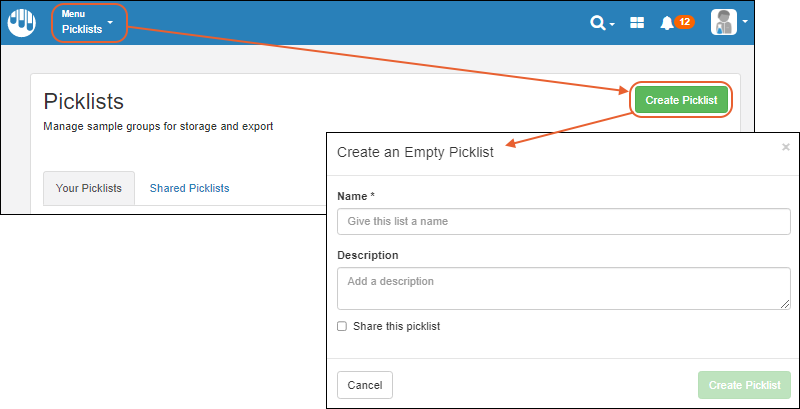Close the Create an Empty Picklist dialog
Viewport: 800px width, 409px height.
tap(786, 147)
